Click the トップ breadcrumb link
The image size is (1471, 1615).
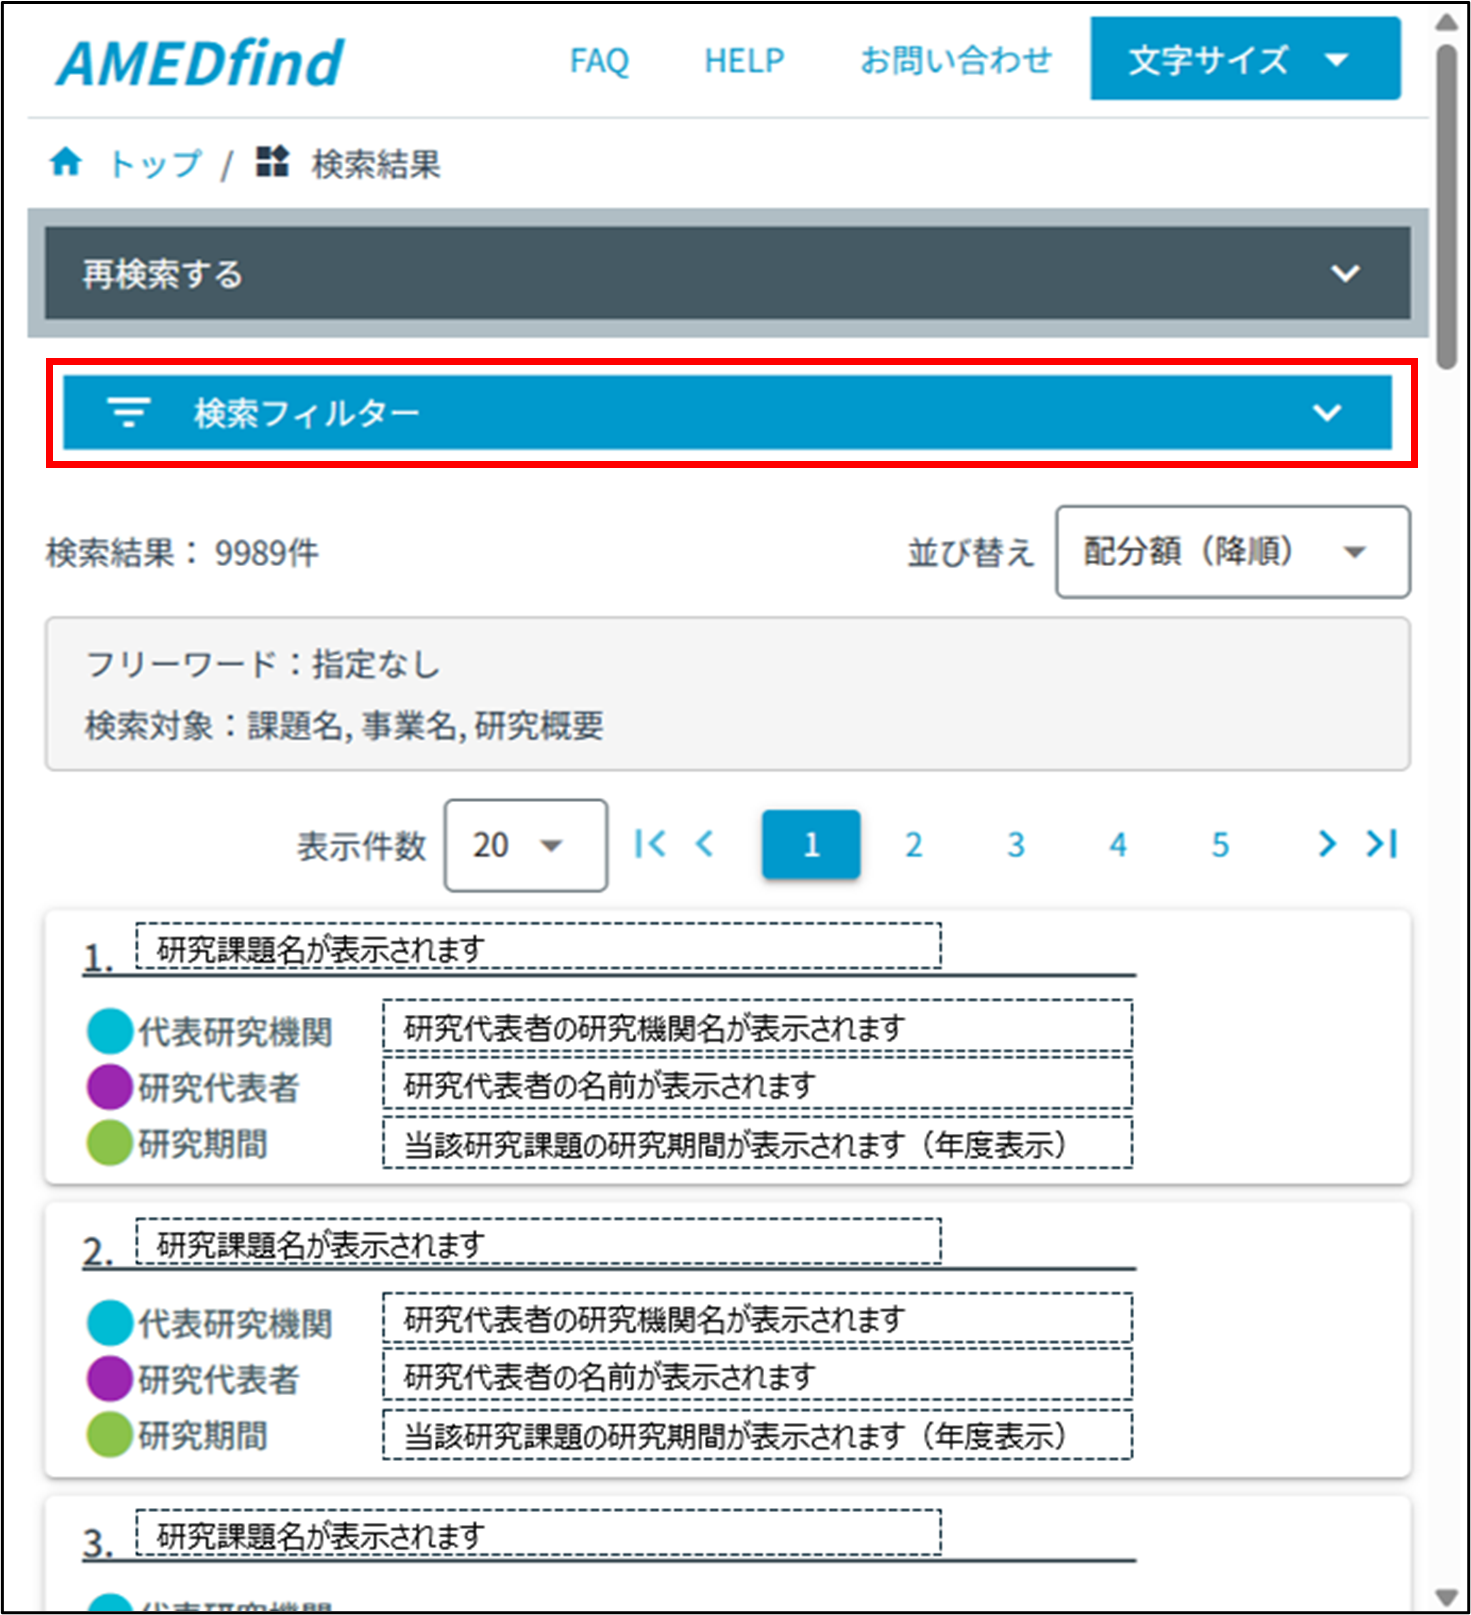(x=155, y=163)
